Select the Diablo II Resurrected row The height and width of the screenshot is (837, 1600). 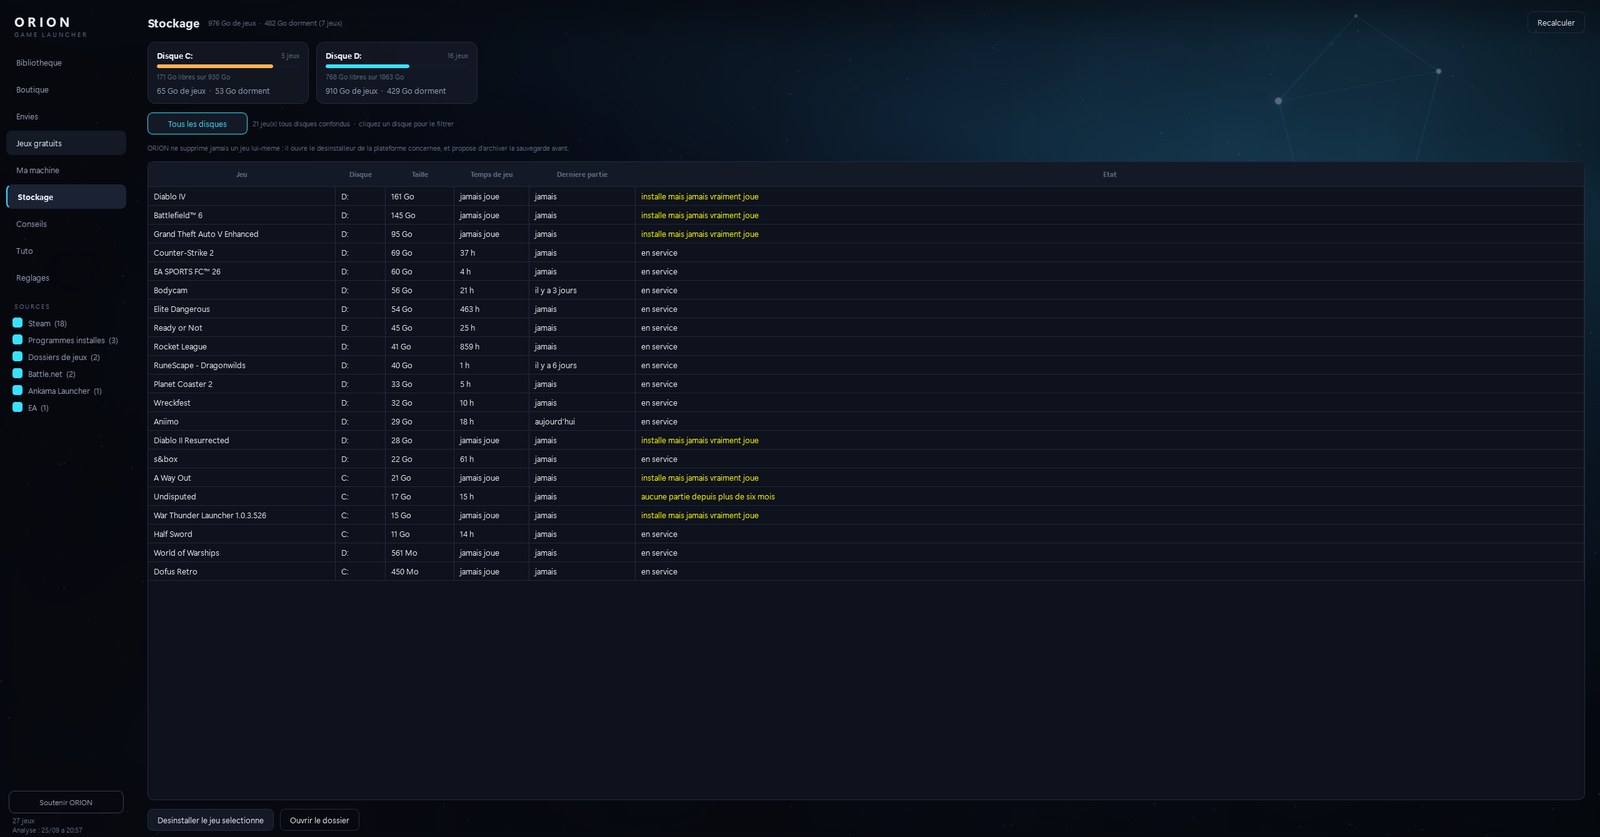[866, 441]
